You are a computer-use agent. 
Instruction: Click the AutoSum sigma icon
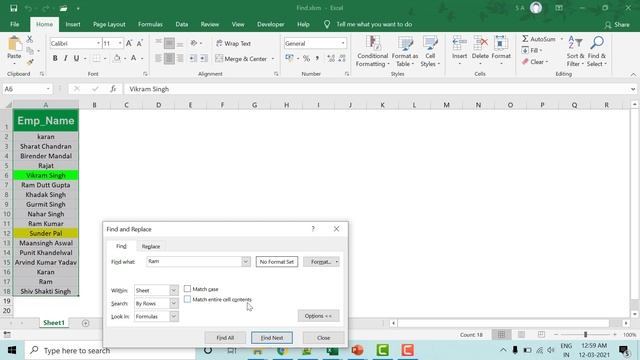point(526,39)
